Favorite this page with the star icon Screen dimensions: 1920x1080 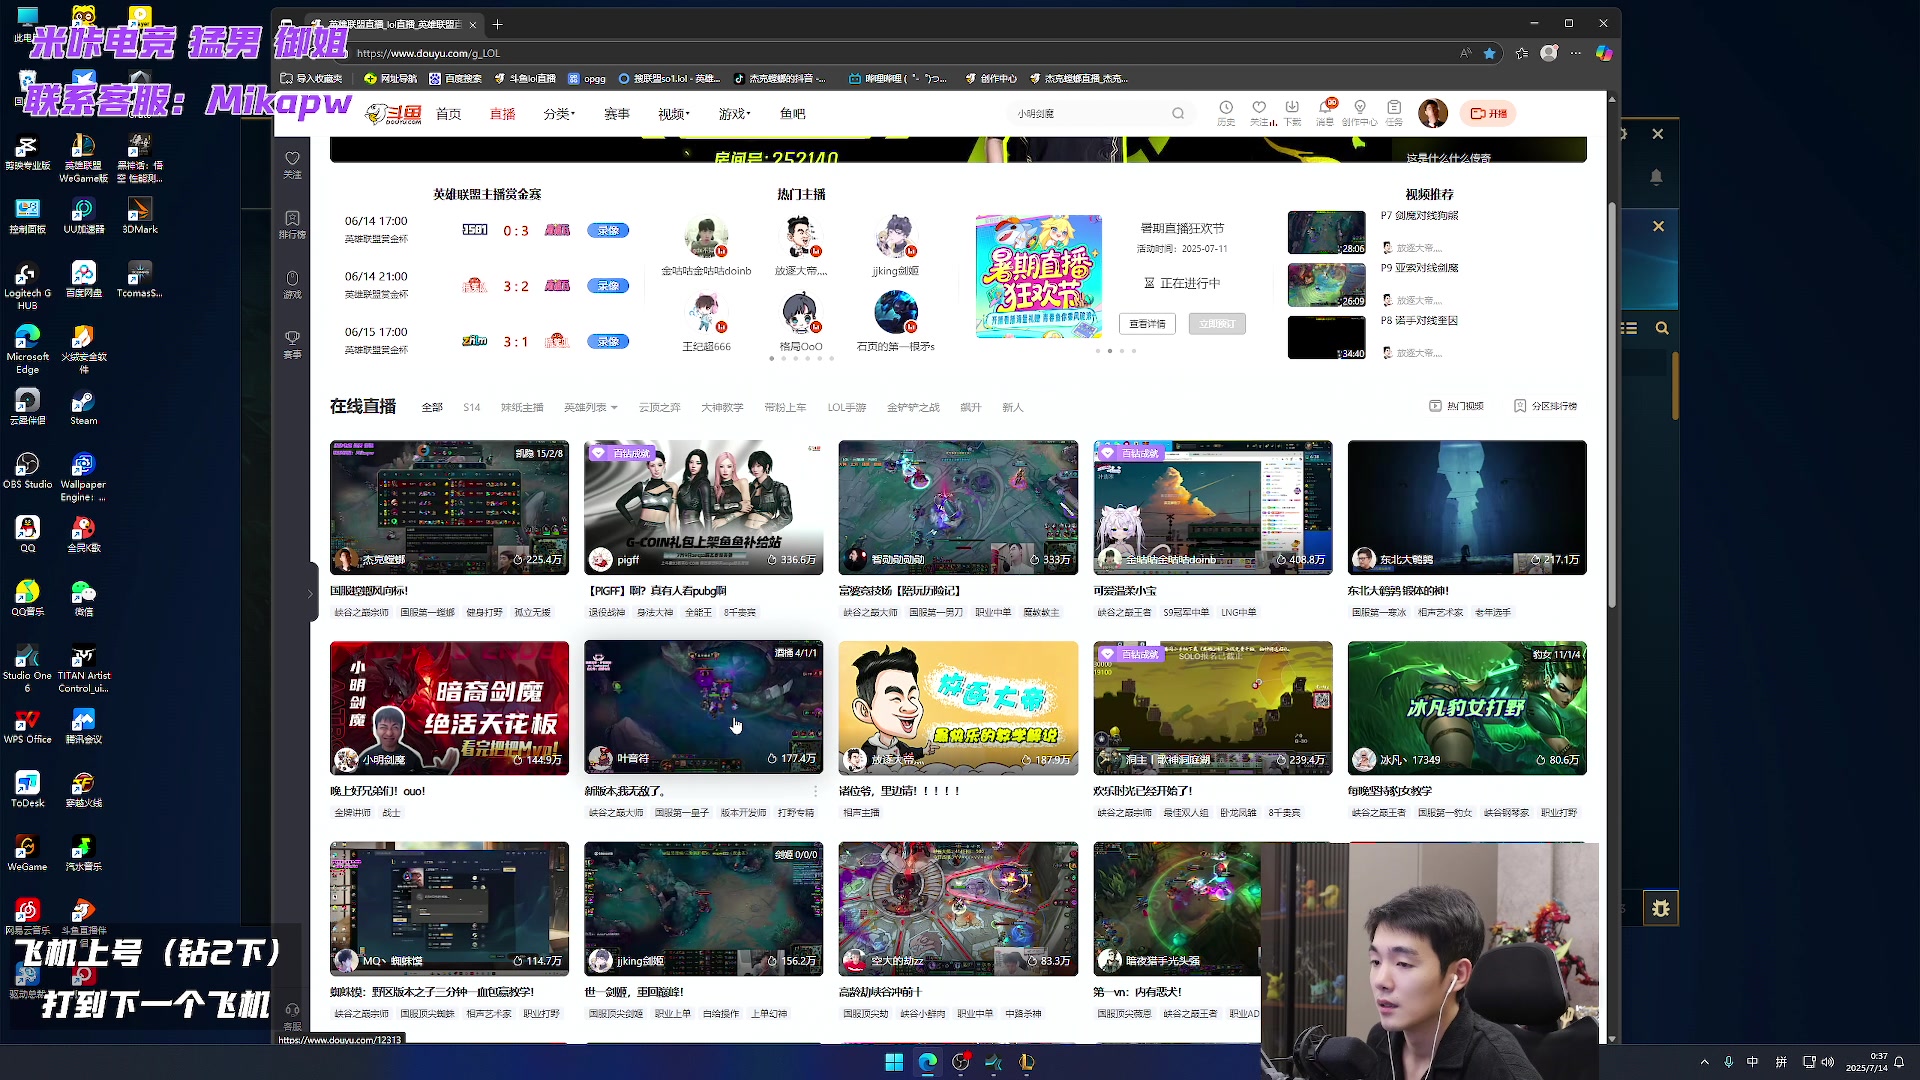tap(1490, 53)
